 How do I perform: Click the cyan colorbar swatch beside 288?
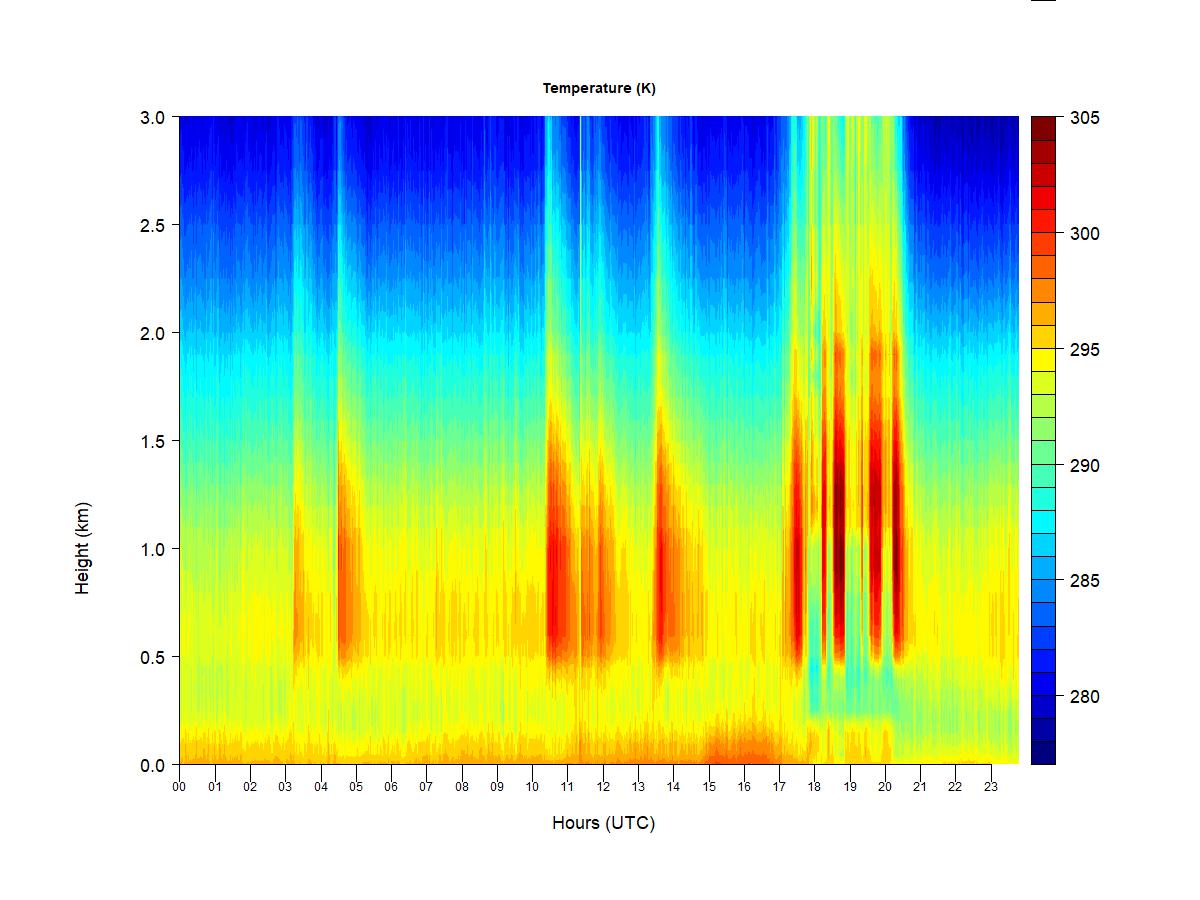pos(1043,522)
